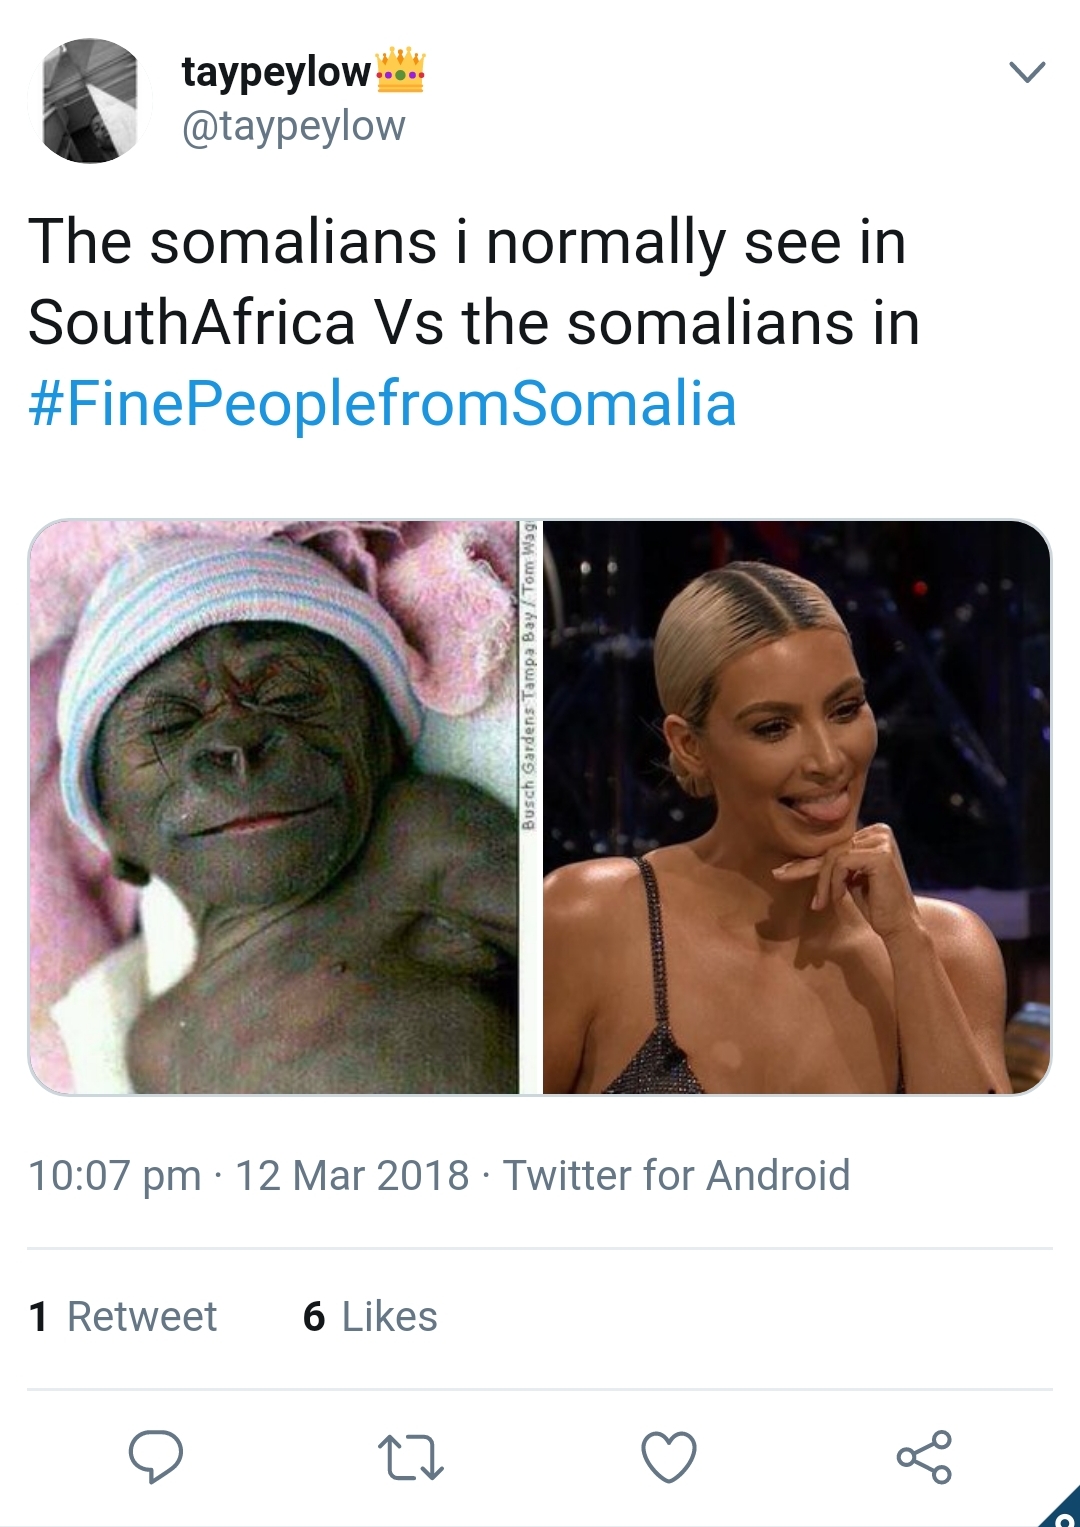Expand the tweet options chevron
Image resolution: width=1080 pixels, height=1527 pixels.
point(1027,72)
